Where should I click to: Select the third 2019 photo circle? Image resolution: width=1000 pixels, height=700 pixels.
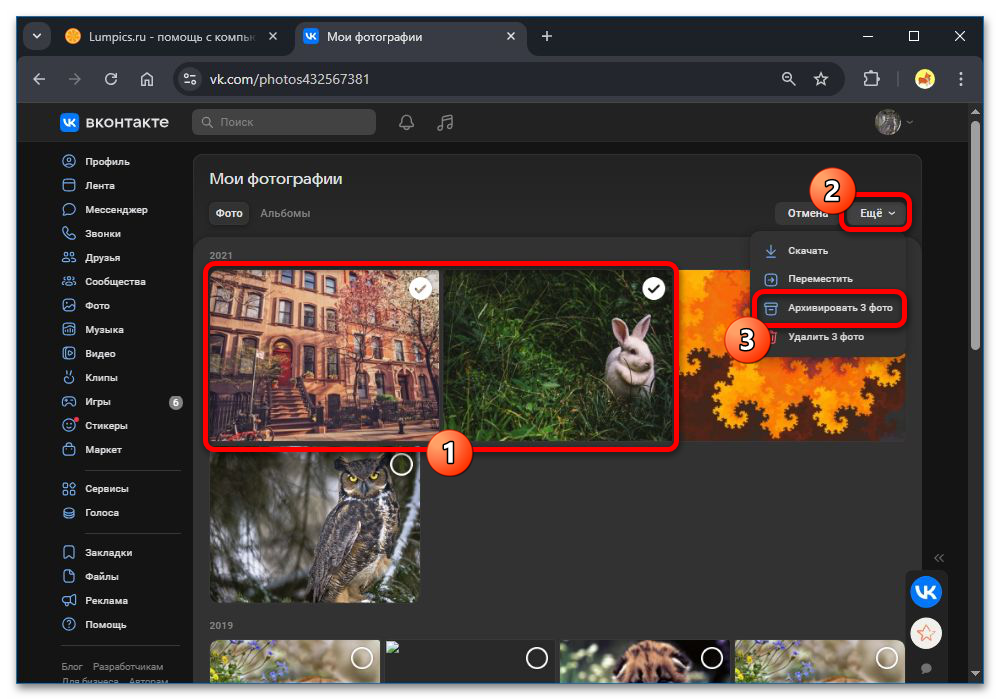point(712,657)
